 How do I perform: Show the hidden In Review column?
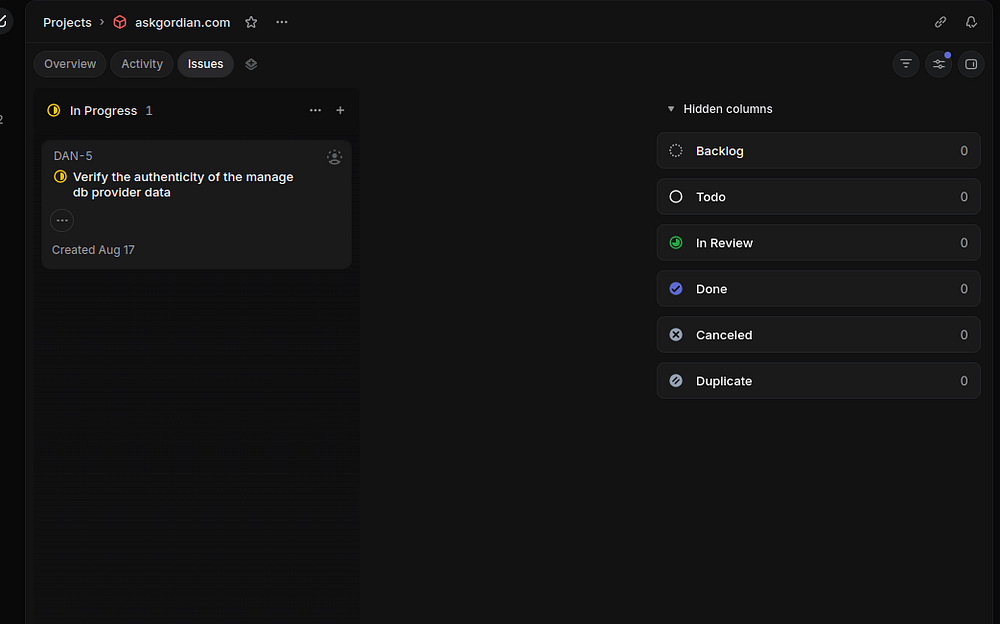(x=818, y=242)
